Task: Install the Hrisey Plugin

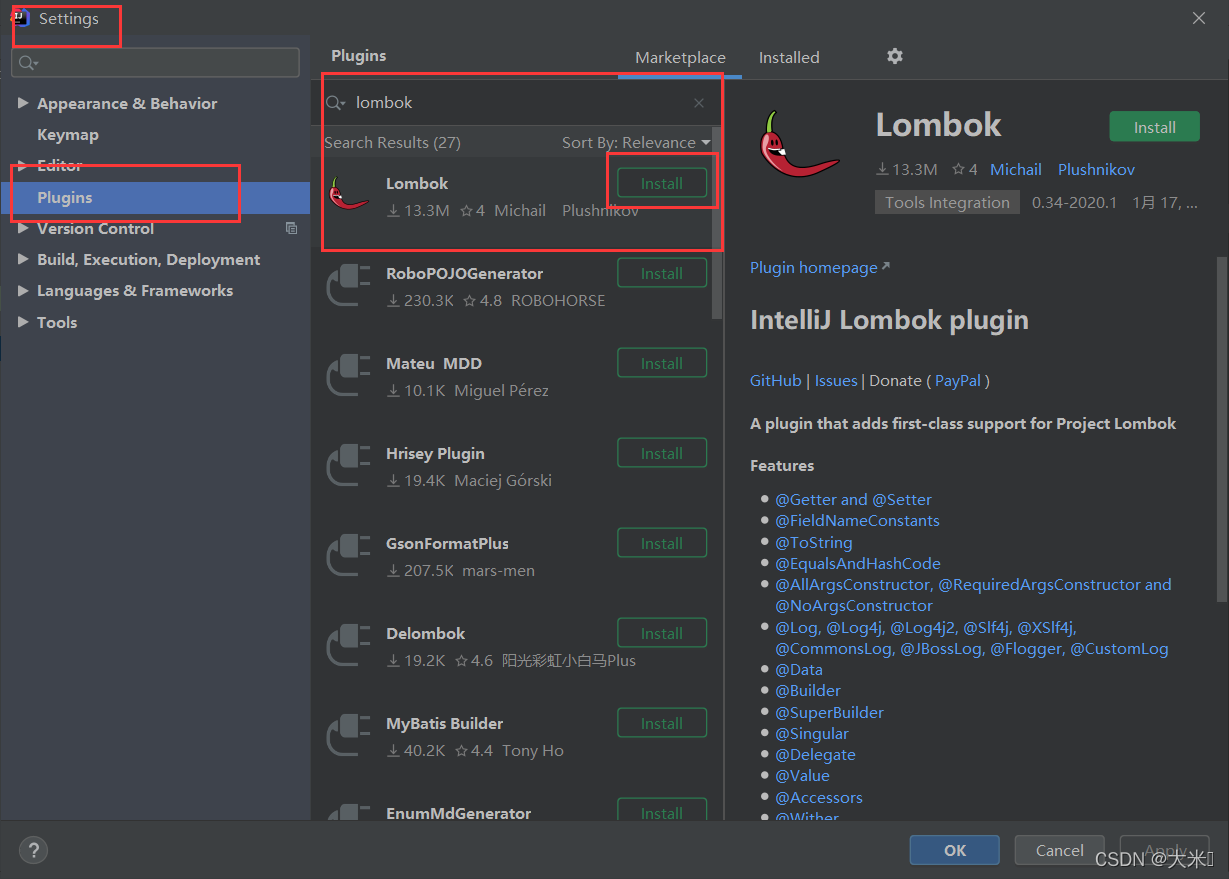Action: [x=662, y=453]
